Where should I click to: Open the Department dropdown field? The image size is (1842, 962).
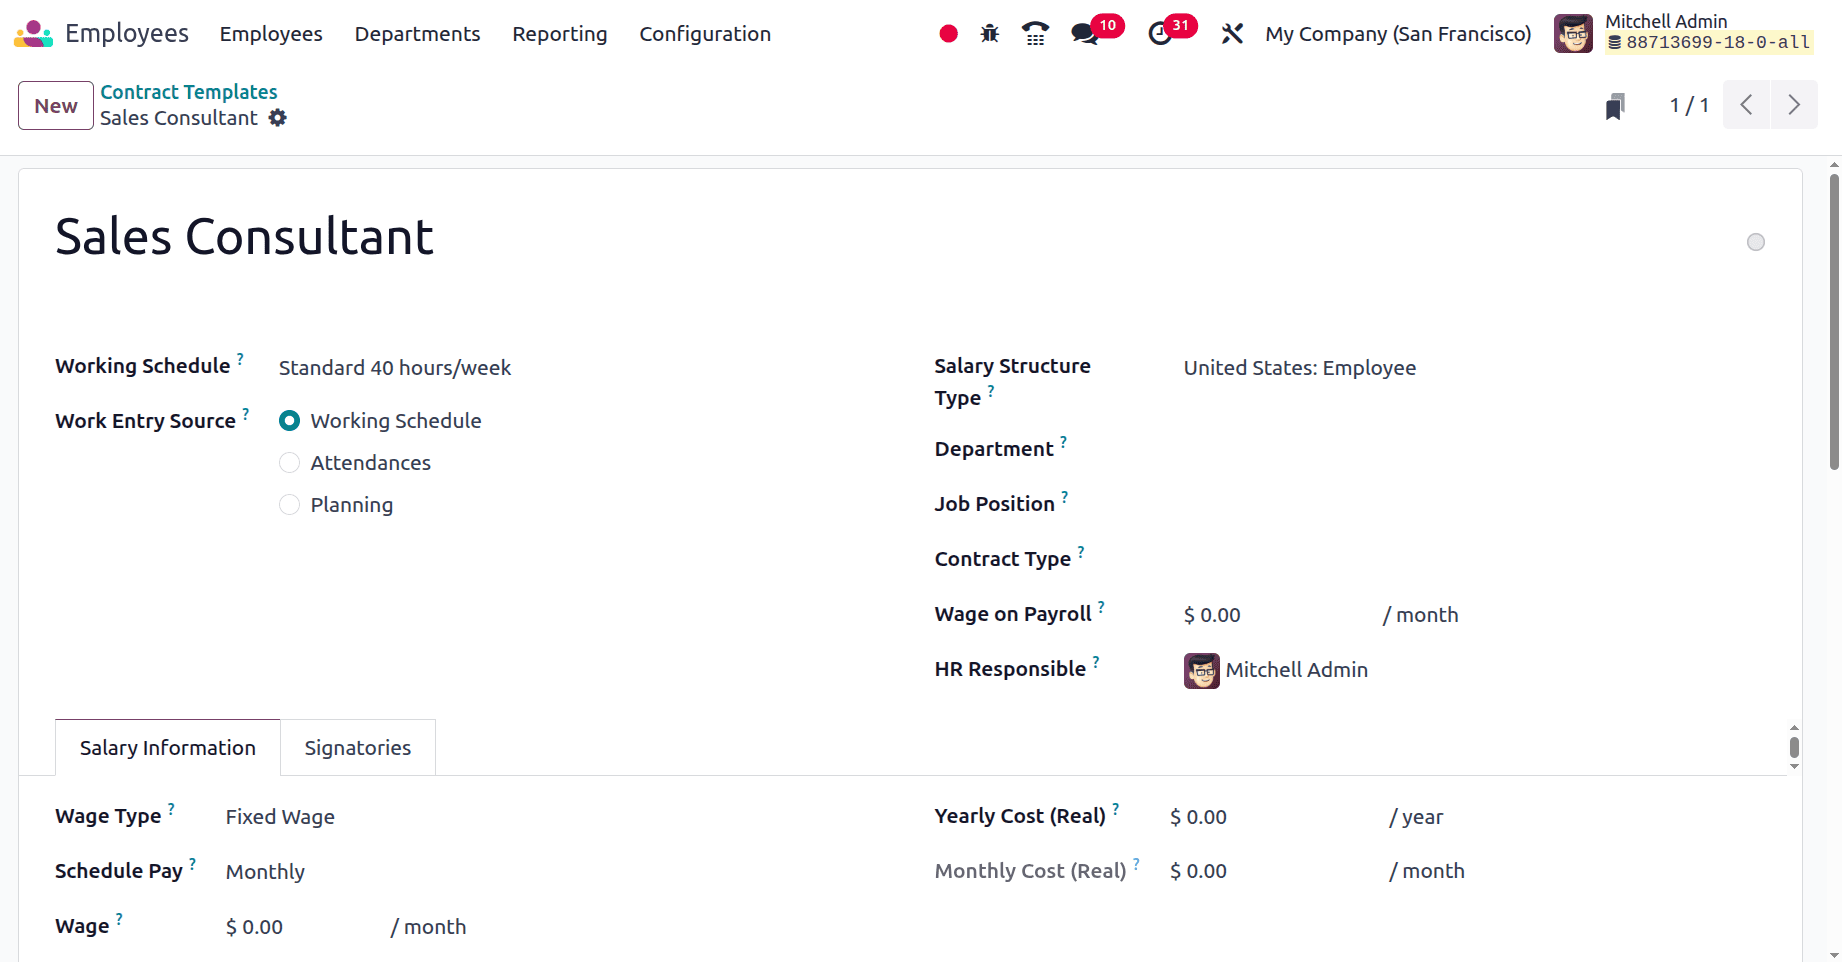1474,450
